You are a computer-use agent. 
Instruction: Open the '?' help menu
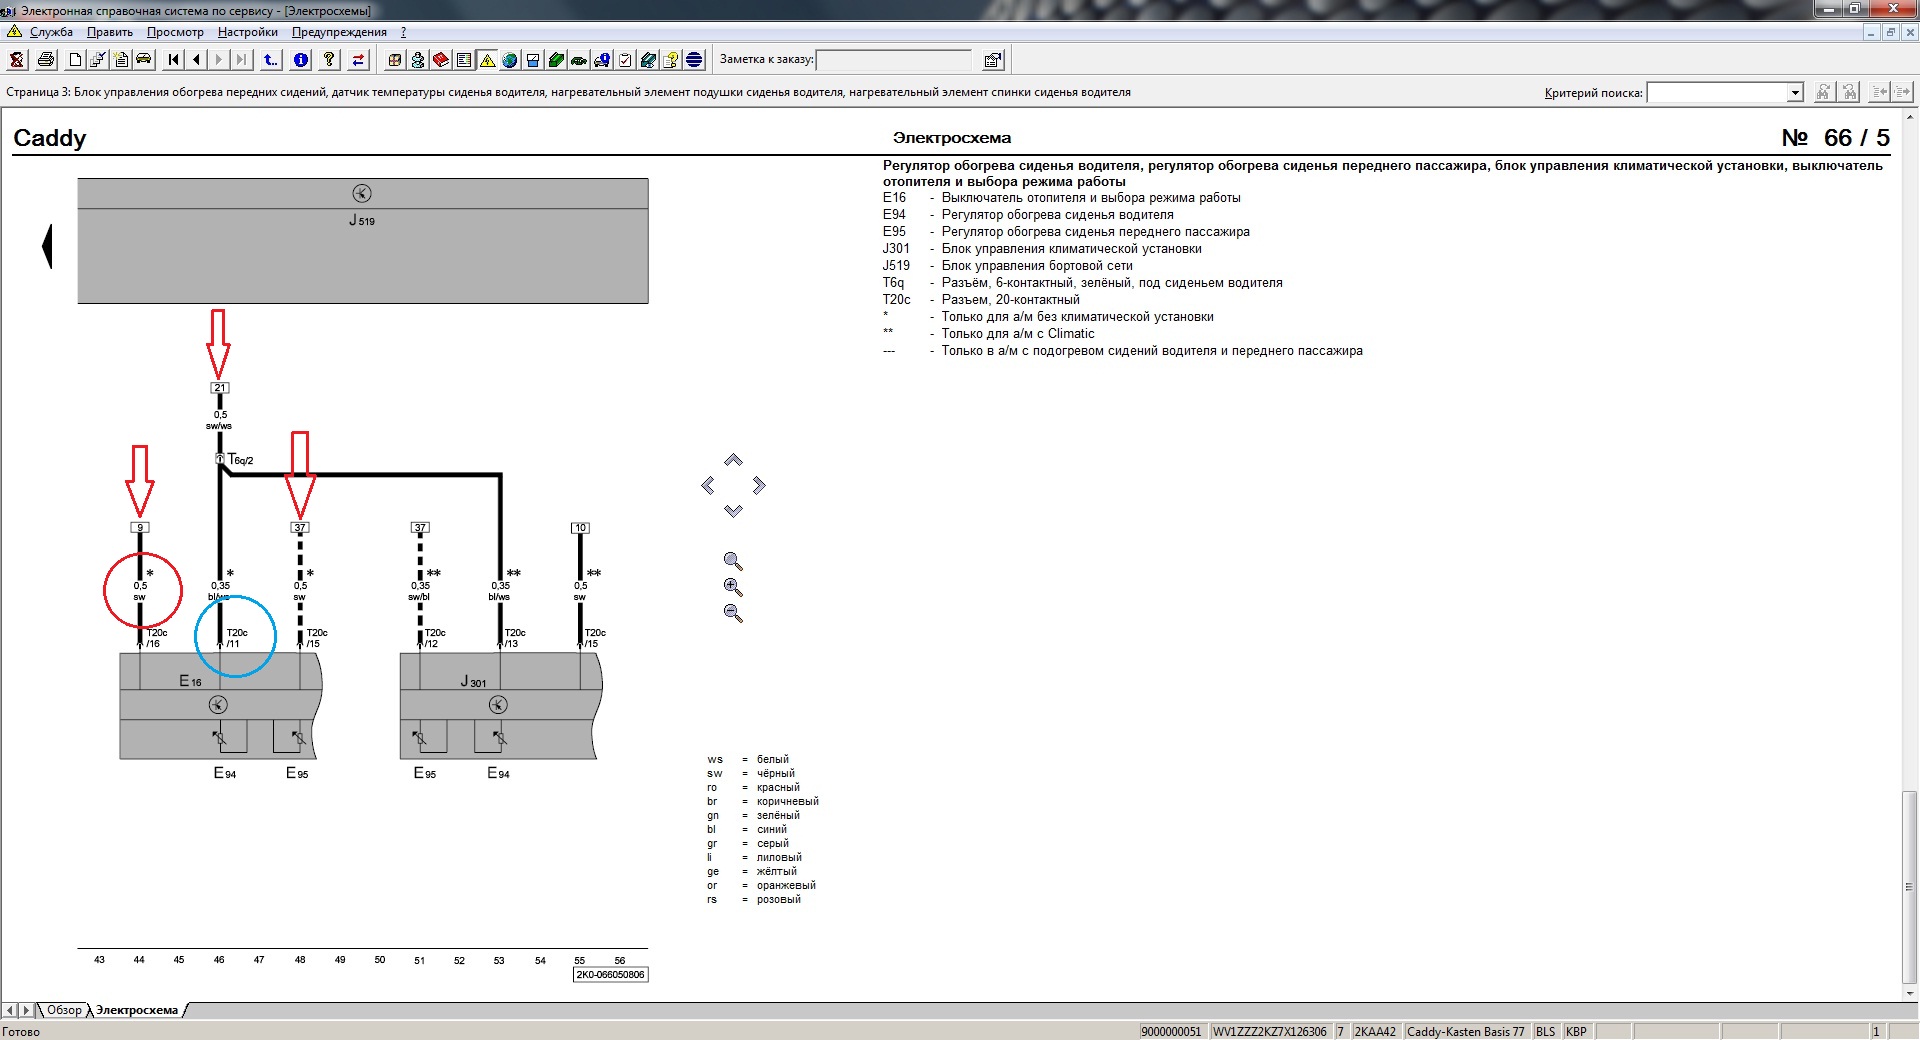coord(403,32)
